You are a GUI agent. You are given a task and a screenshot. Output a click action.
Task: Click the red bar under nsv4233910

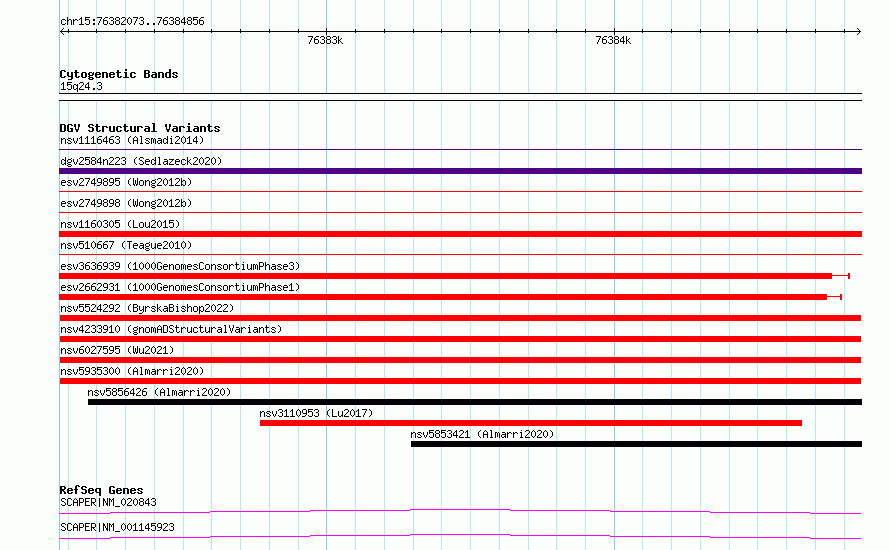[460, 339]
